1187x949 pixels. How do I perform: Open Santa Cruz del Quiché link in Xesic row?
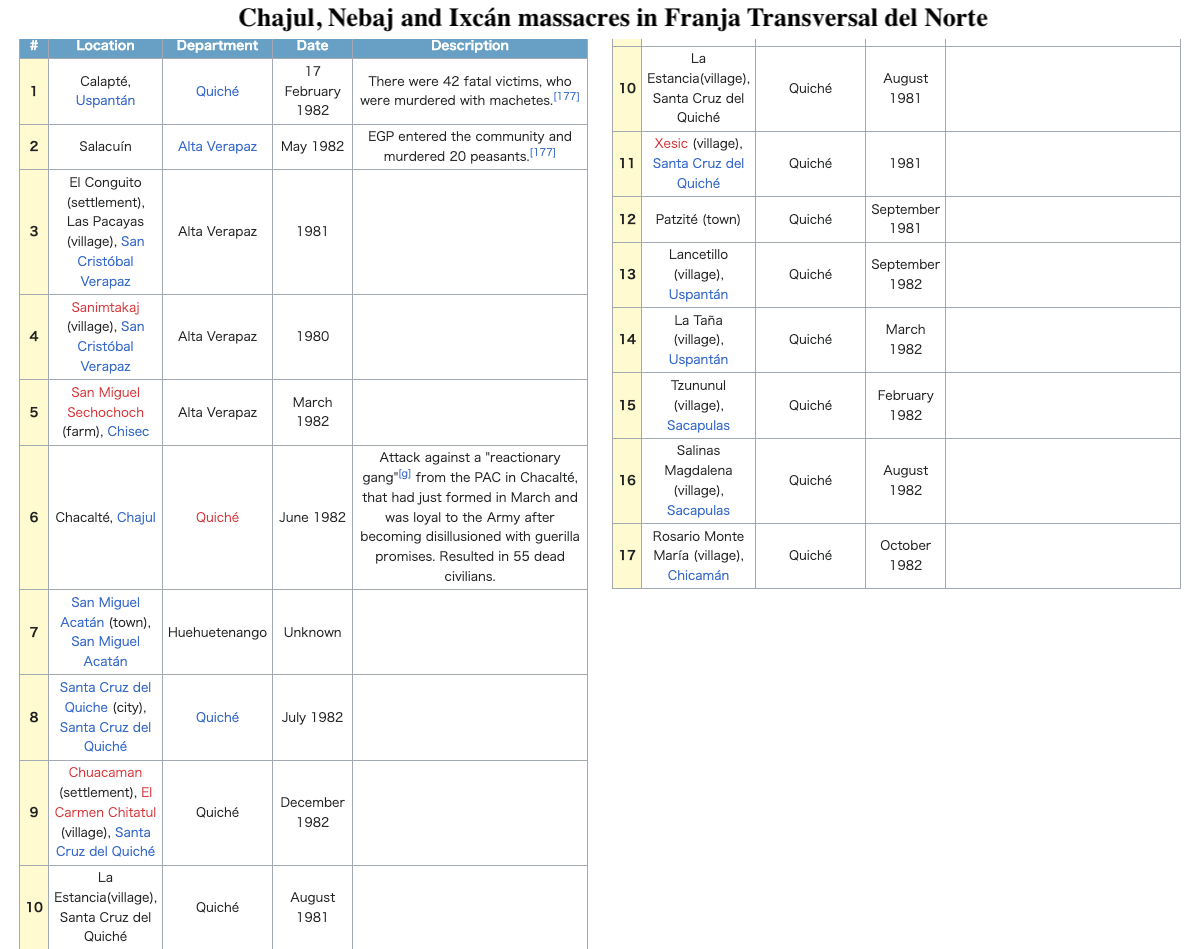[698, 173]
